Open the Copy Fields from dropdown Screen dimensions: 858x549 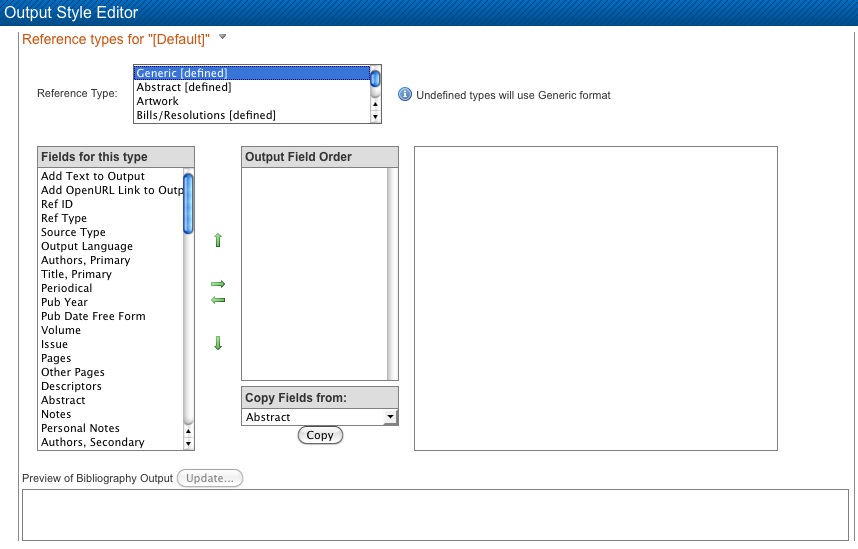tap(319, 417)
